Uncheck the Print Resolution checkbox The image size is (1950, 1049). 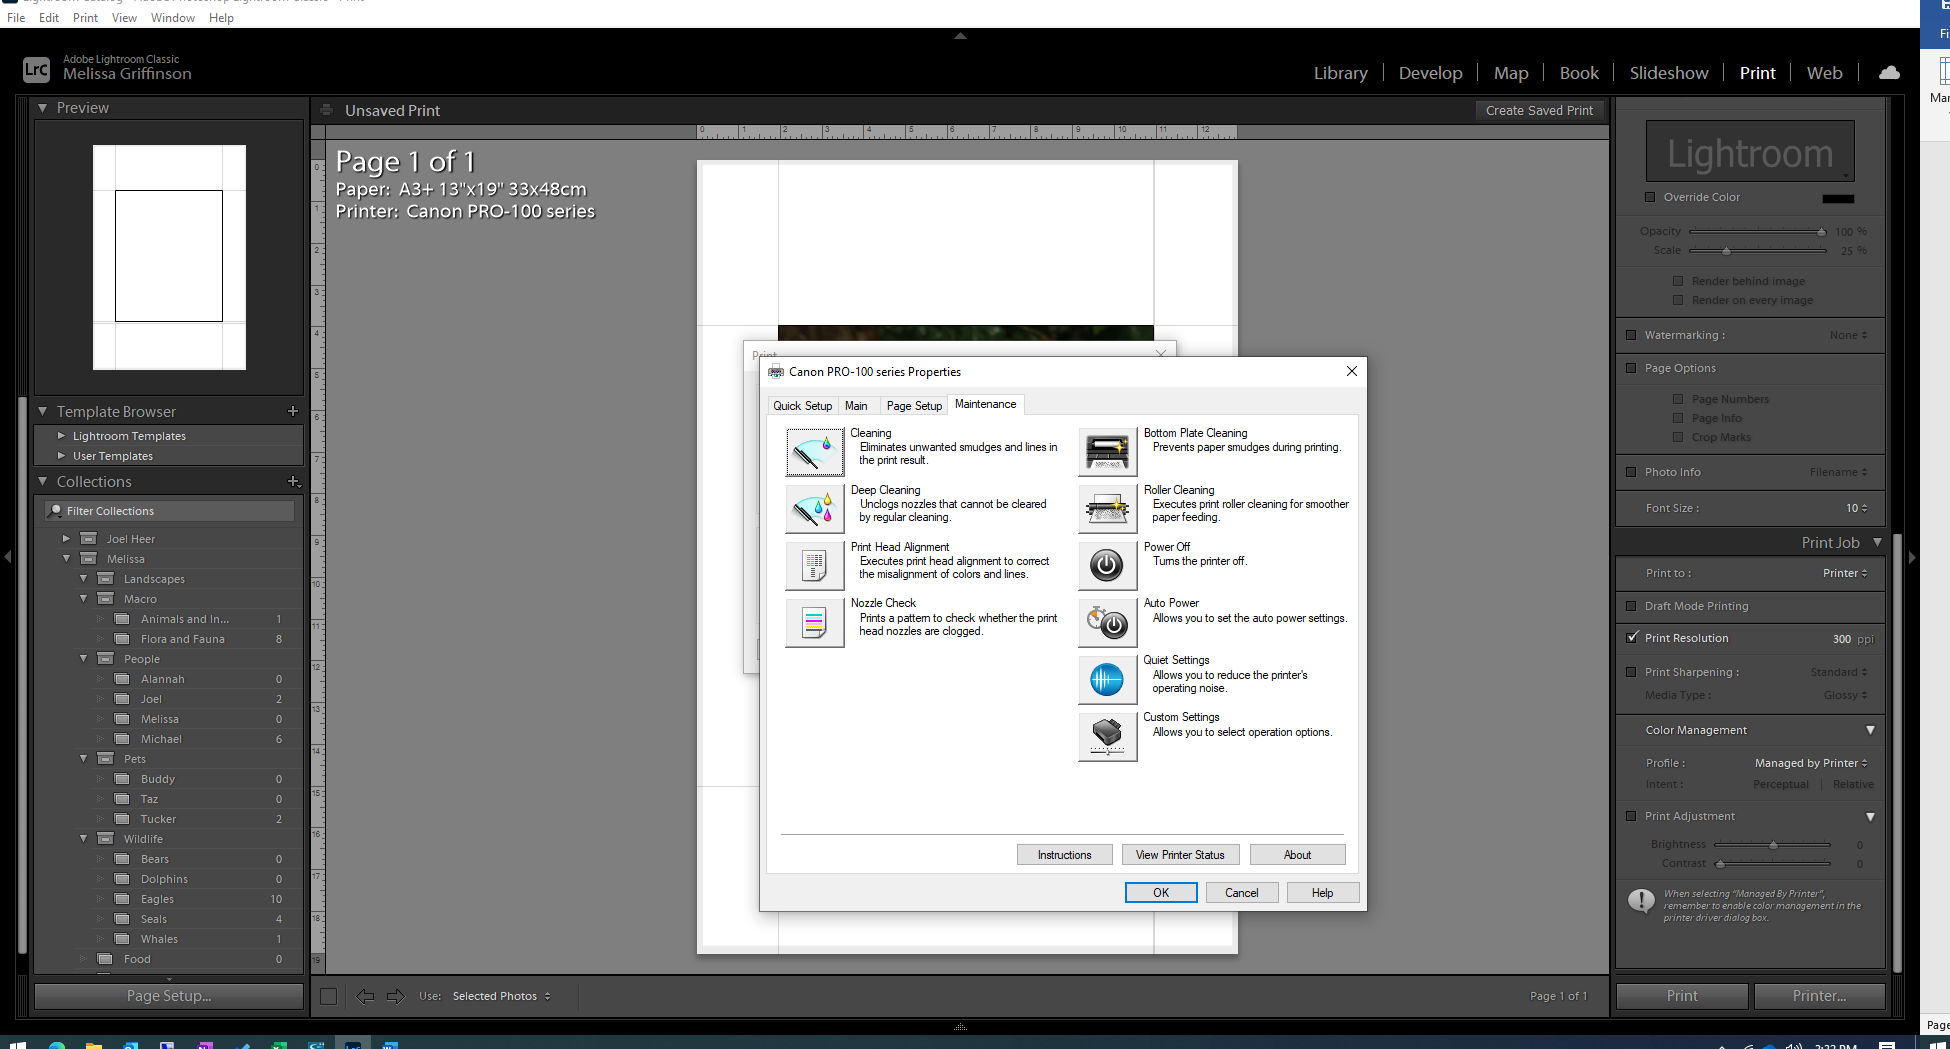coord(1632,638)
